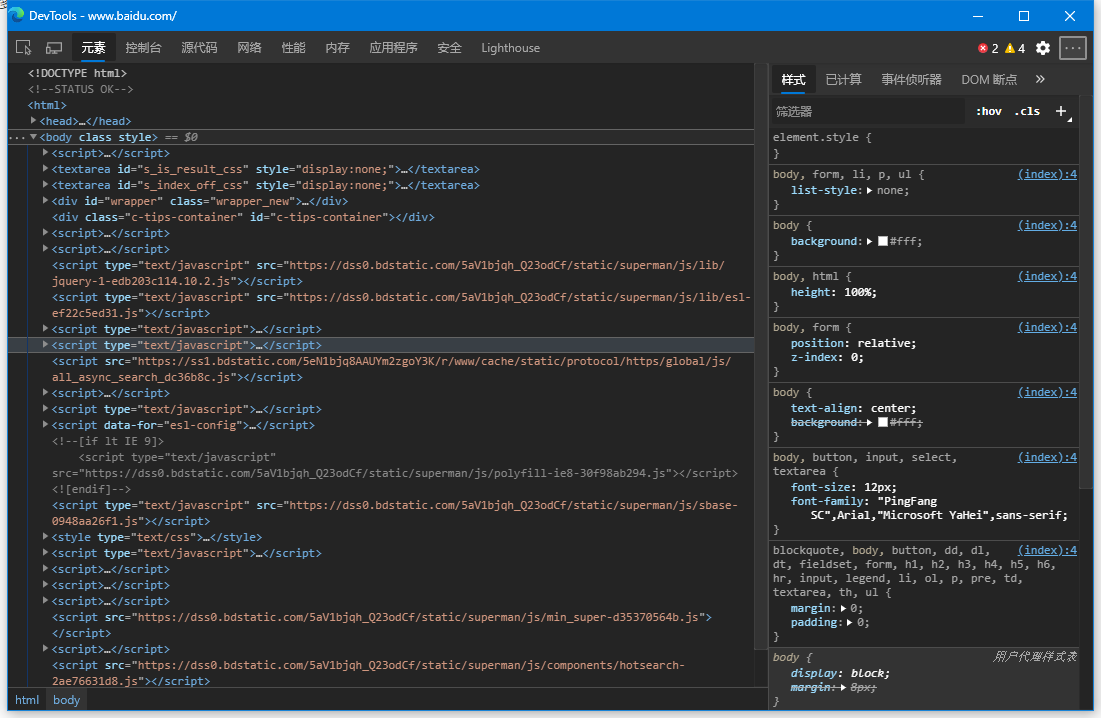Open source link for body, form, li, p, ul rule
Image resolution: width=1101 pixels, height=718 pixels.
pos(1047,174)
